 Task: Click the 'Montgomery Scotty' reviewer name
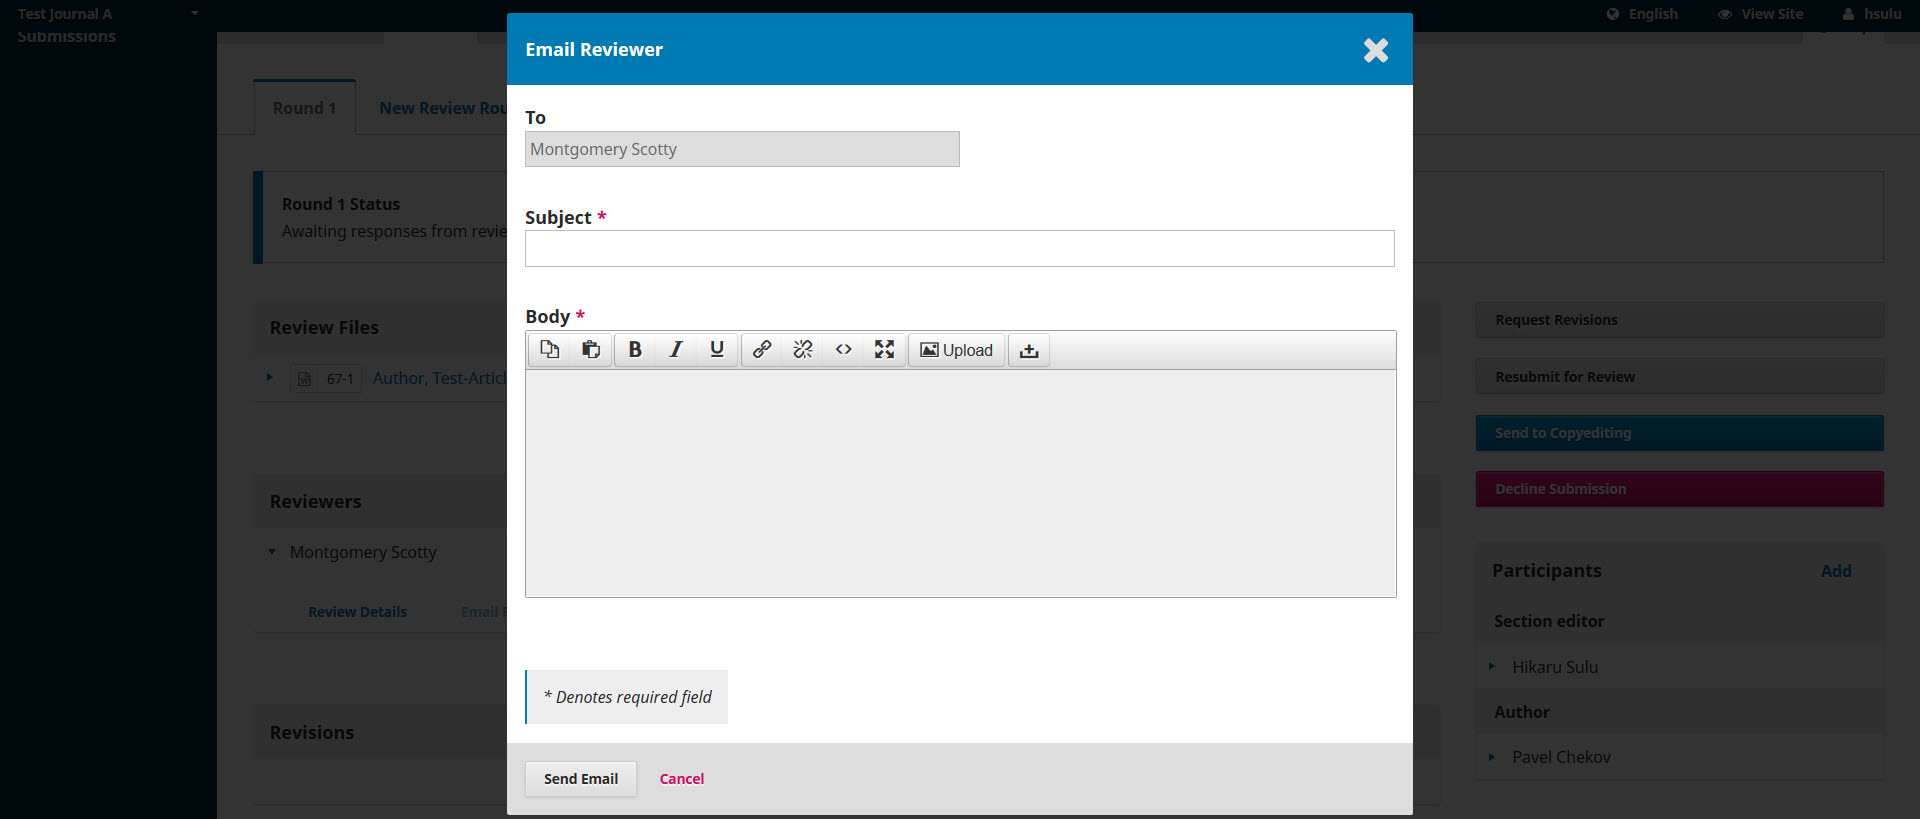(363, 552)
